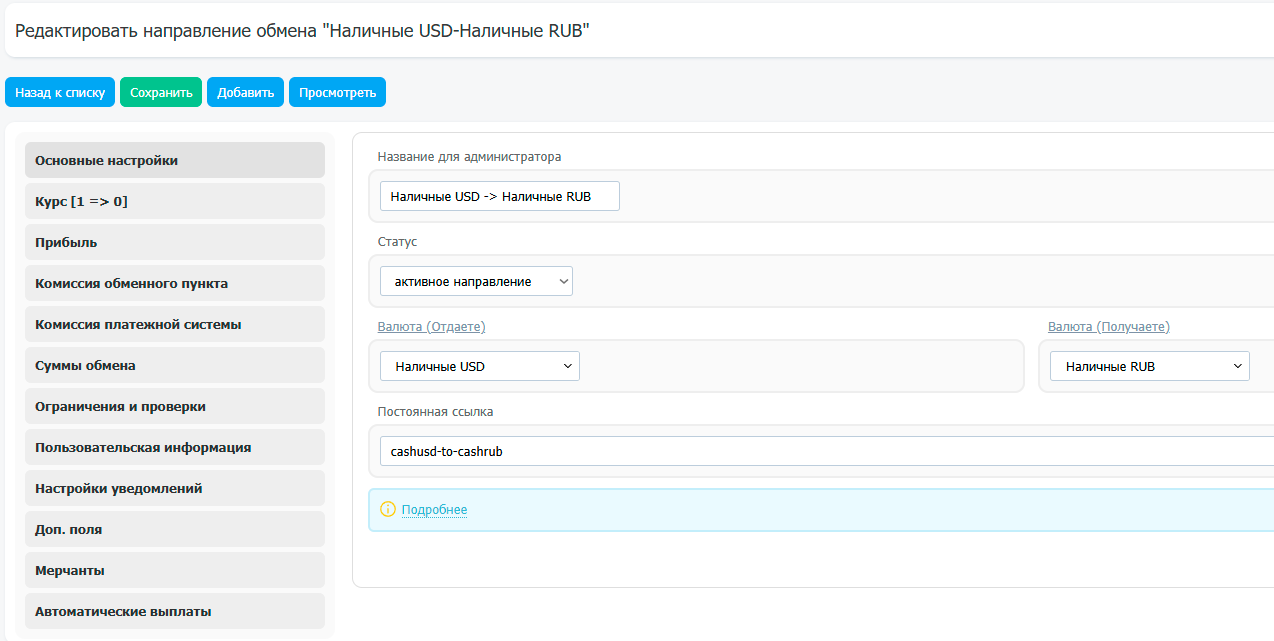Click the Подробнее link

click(434, 510)
